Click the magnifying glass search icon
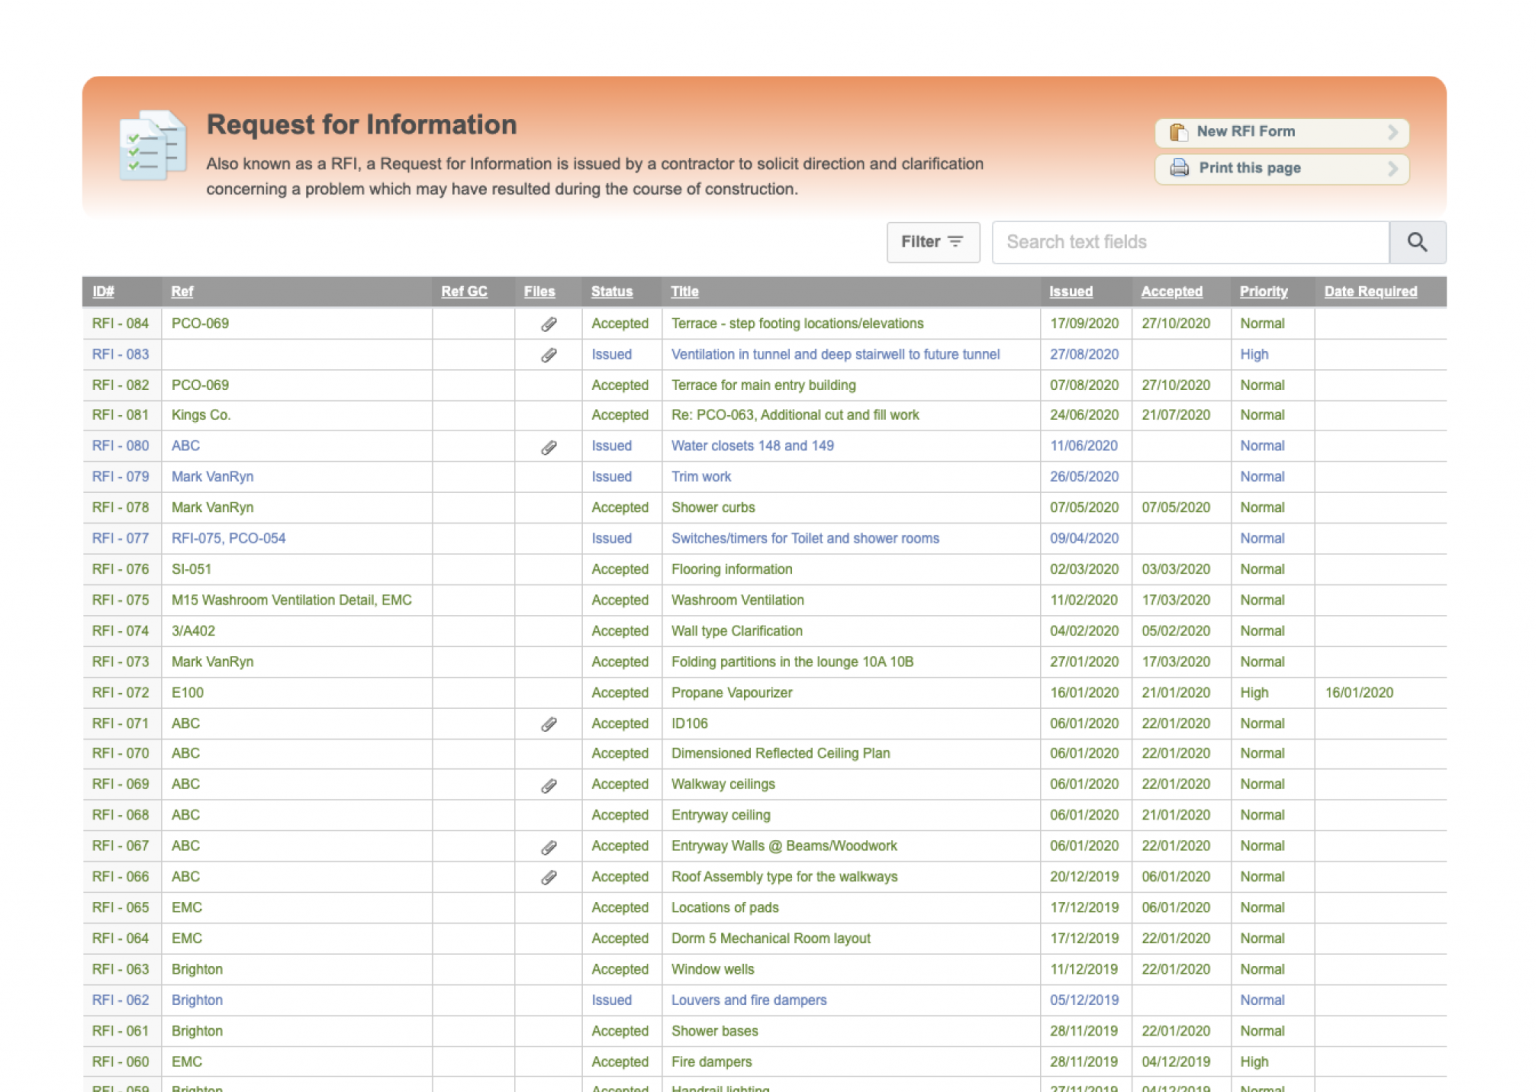The height and width of the screenshot is (1092, 1536). click(x=1417, y=242)
